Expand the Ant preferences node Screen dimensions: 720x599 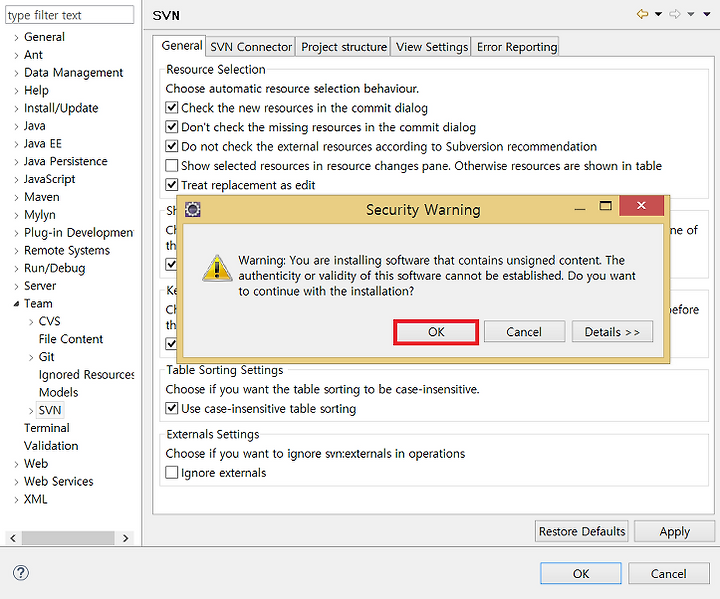[16, 56]
